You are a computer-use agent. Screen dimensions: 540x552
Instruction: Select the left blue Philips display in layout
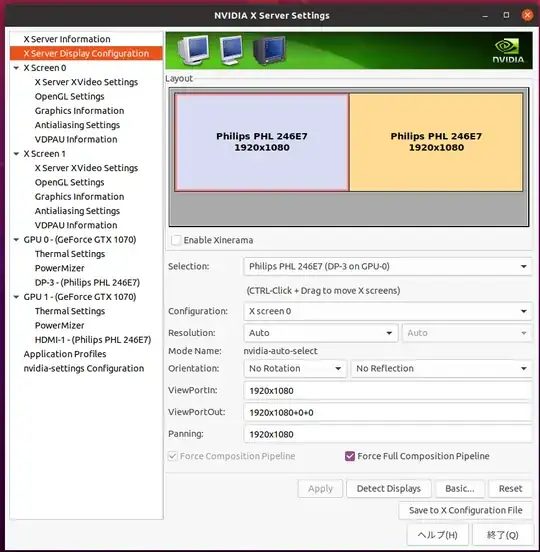[262, 142]
